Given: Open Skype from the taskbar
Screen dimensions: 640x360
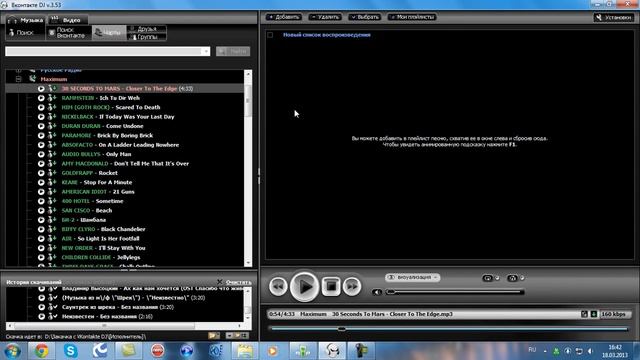Looking at the screenshot, I should coord(70,351).
